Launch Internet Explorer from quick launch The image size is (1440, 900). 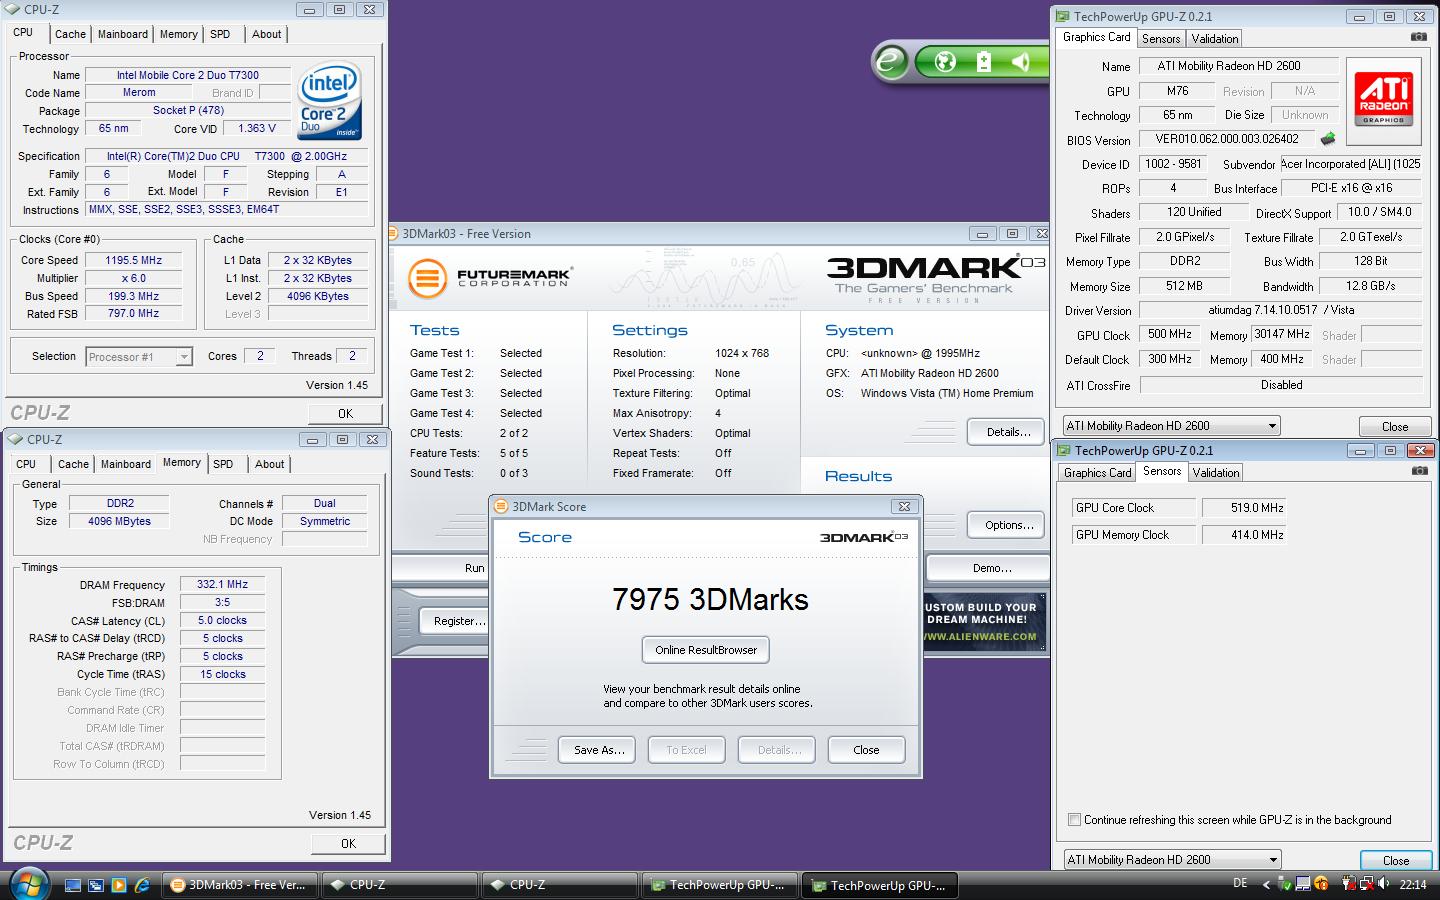[142, 885]
